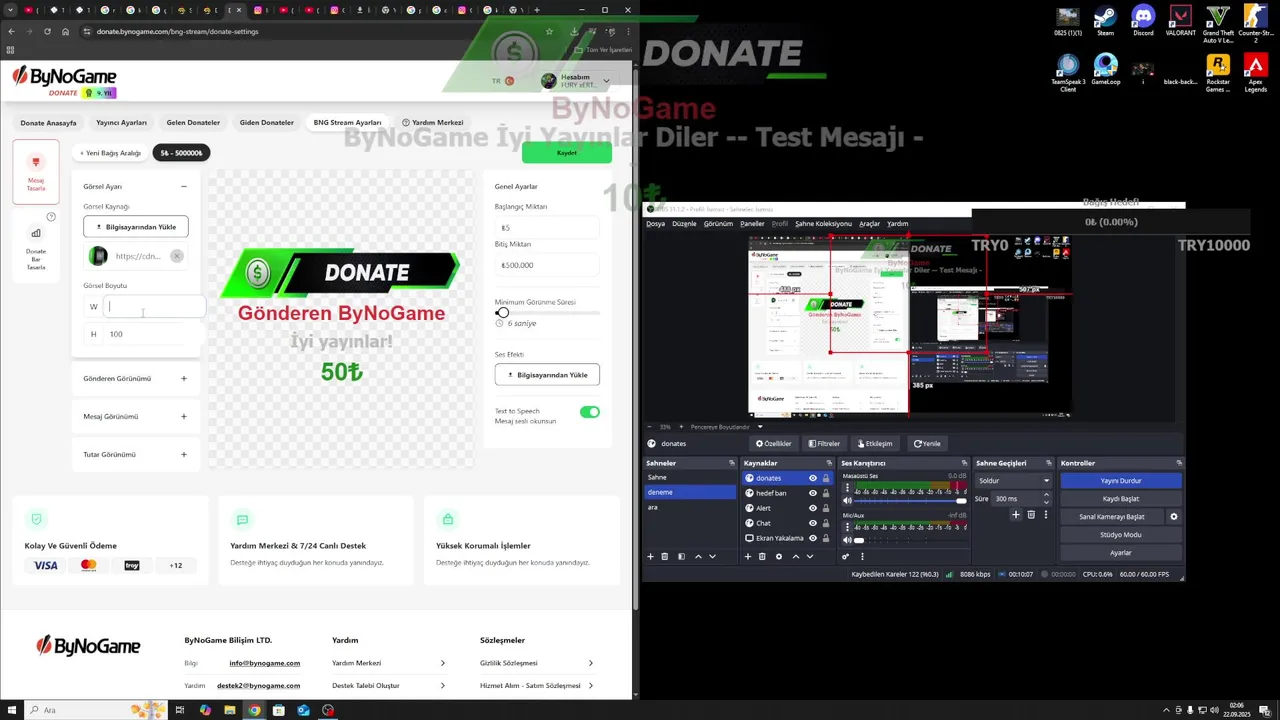Image resolution: width=1280 pixels, height=720 pixels.
Task: Open Masaüstü Ses options three-dot menu
Action: click(x=848, y=488)
